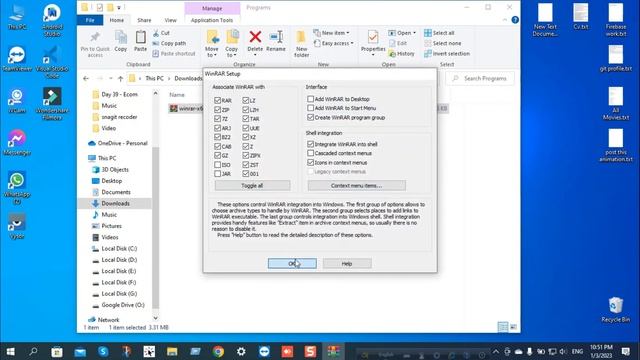
Task: Click the Delete icon in Explorer ribbon
Action: (255, 37)
